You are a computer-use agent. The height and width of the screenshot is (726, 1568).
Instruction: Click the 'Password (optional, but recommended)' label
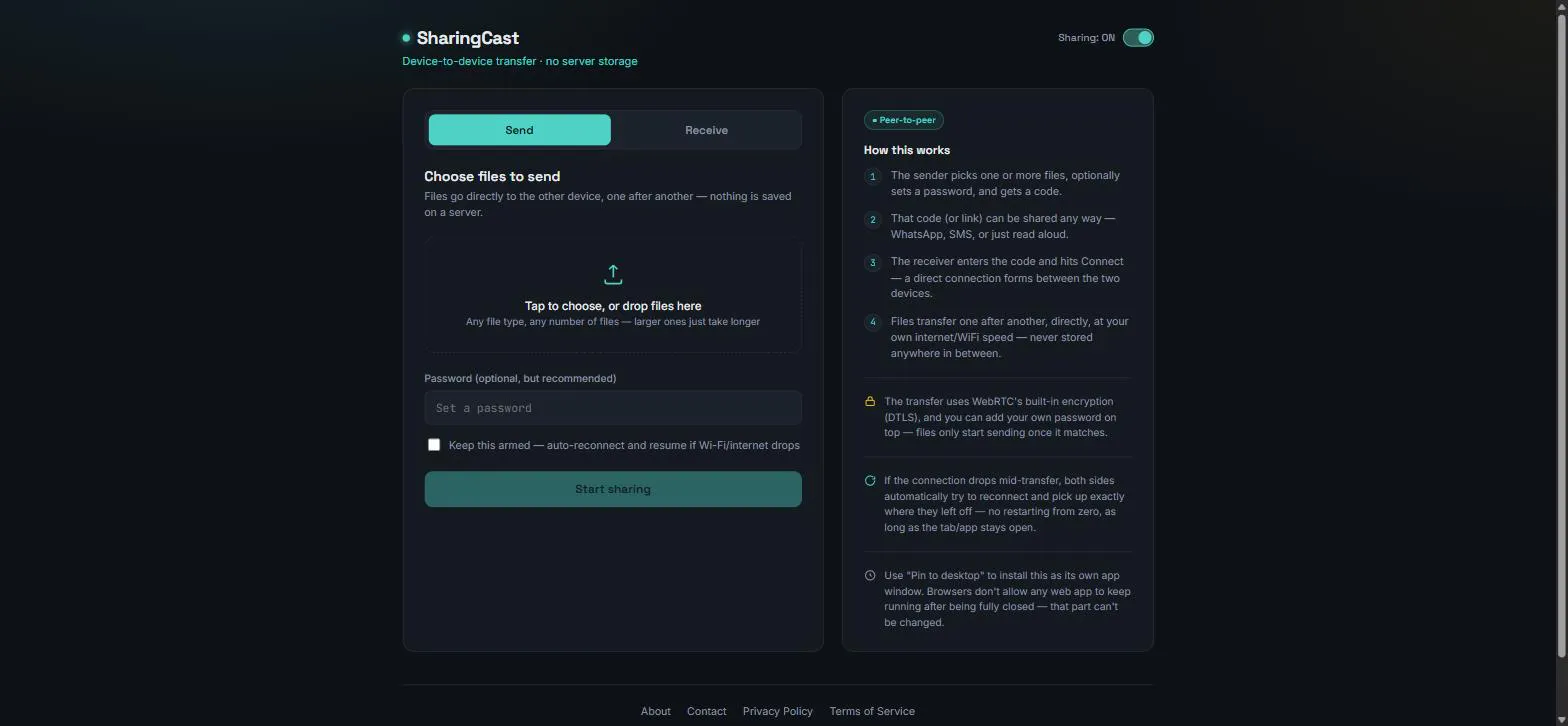coord(520,378)
